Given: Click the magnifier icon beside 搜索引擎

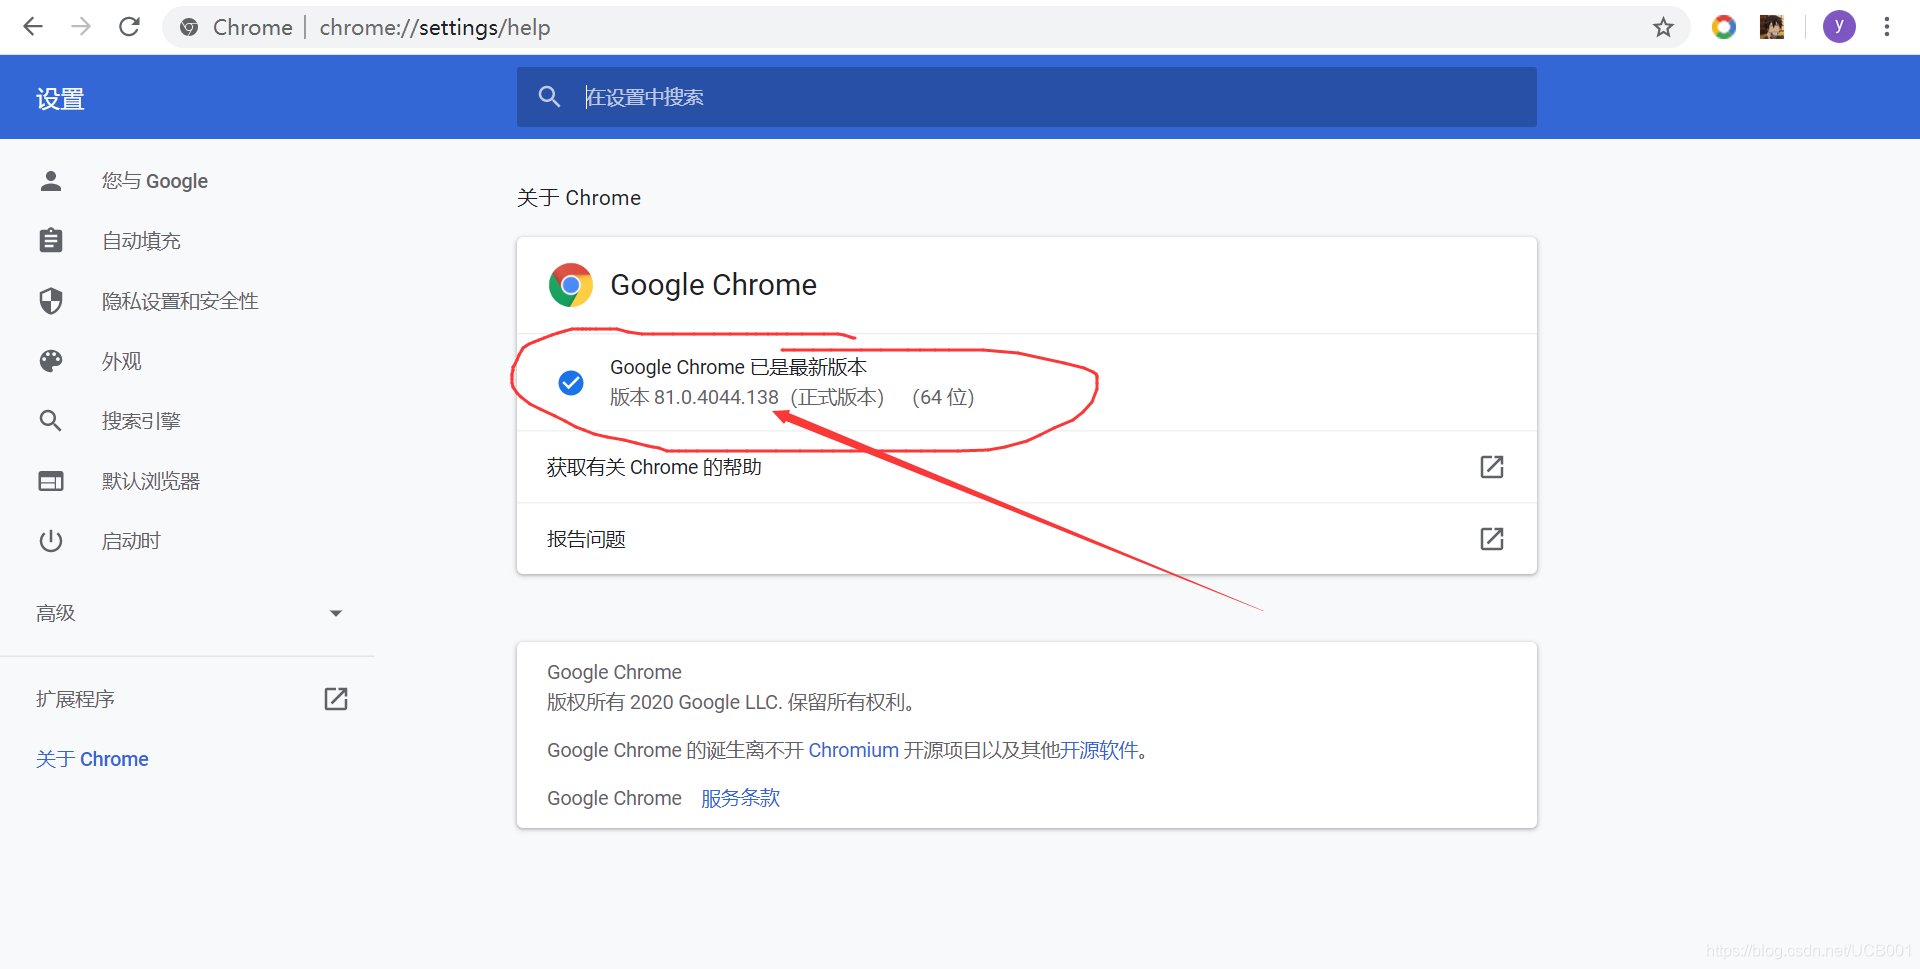Looking at the screenshot, I should [51, 421].
